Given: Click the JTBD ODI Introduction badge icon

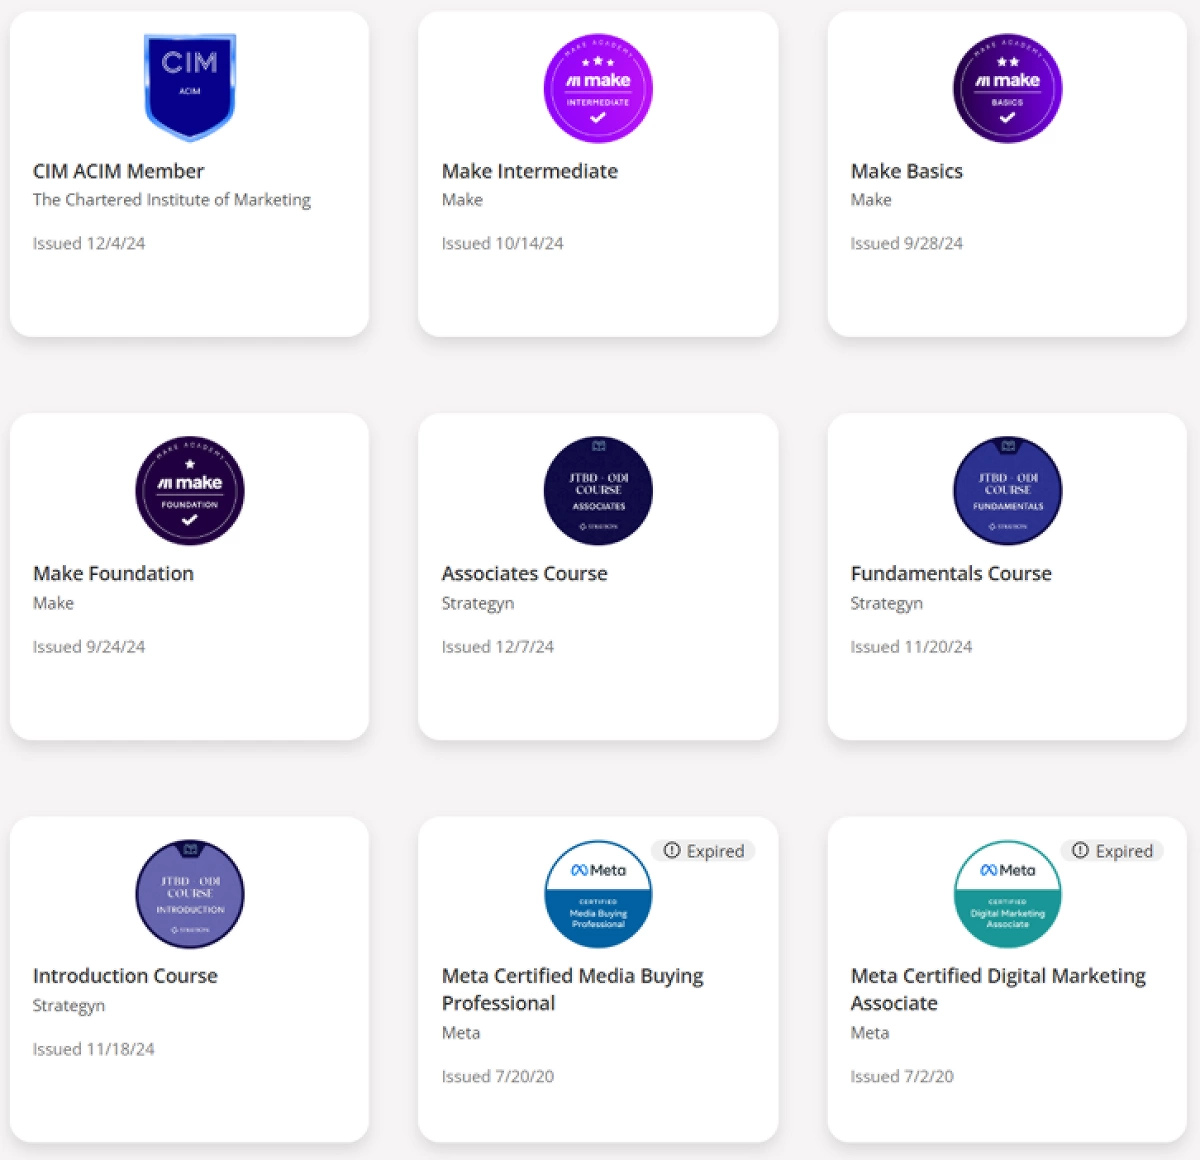Looking at the screenshot, I should tap(190, 893).
